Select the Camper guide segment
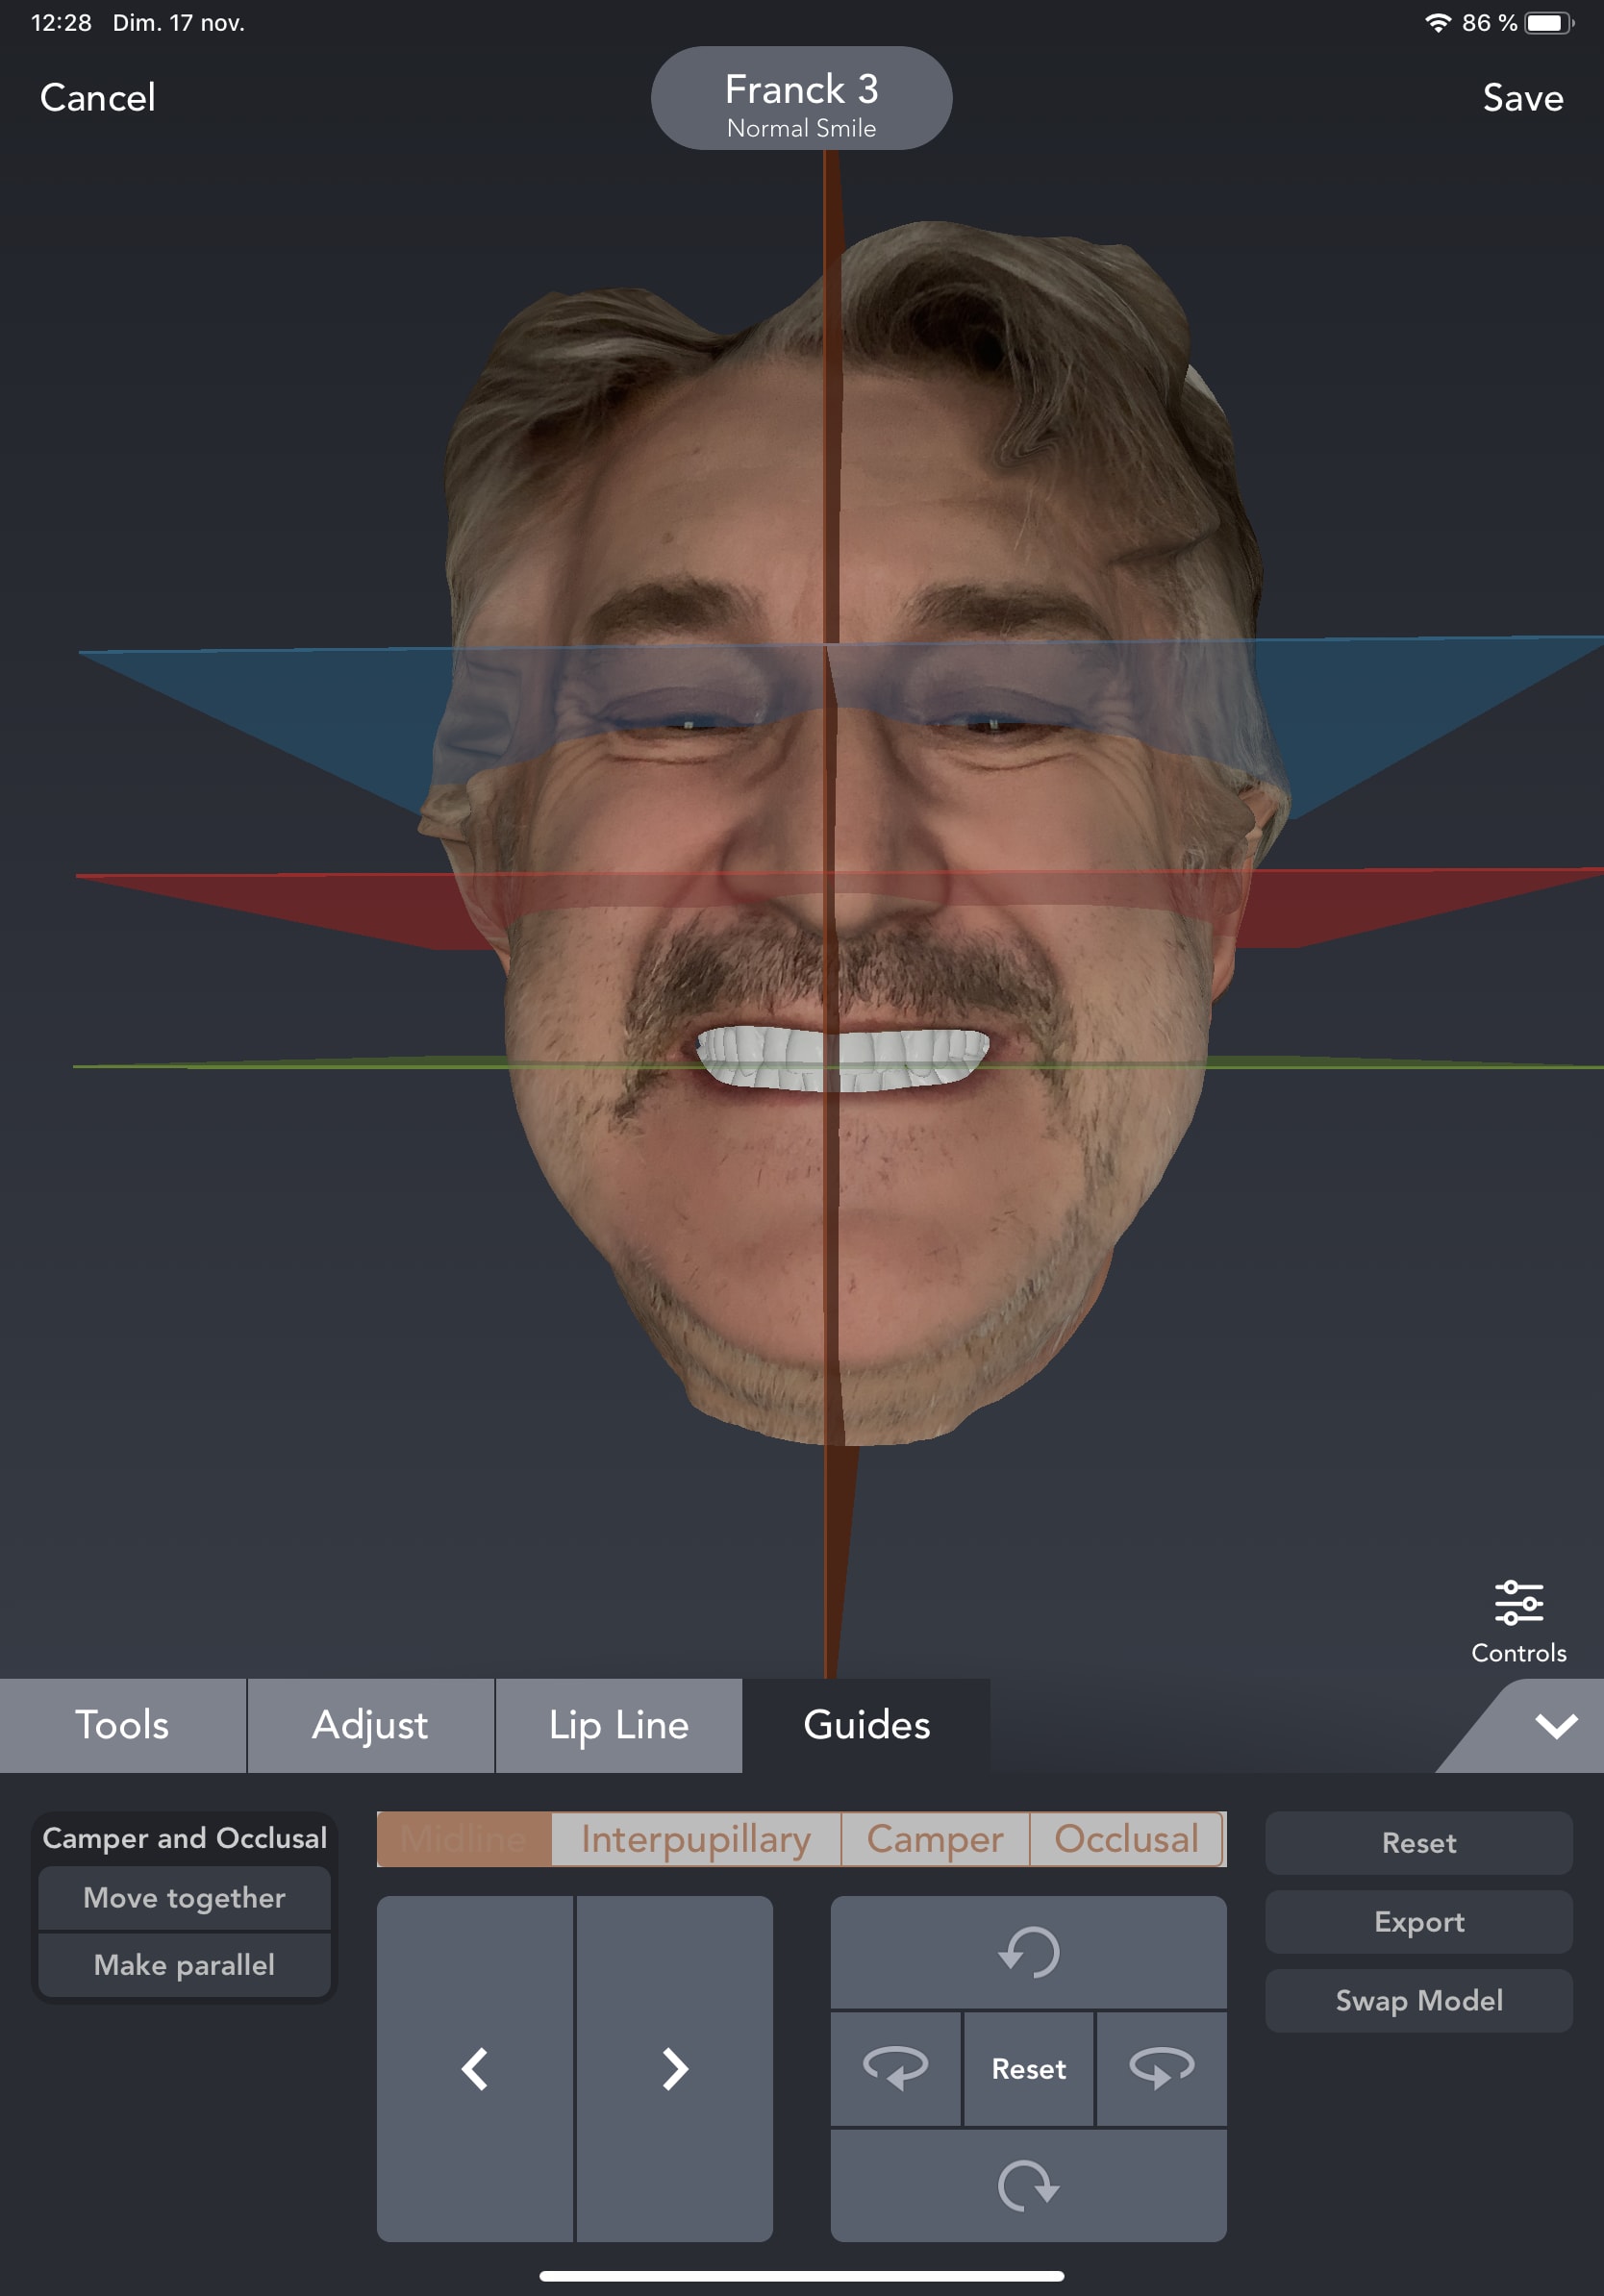The height and width of the screenshot is (2296, 1604). [x=935, y=1838]
